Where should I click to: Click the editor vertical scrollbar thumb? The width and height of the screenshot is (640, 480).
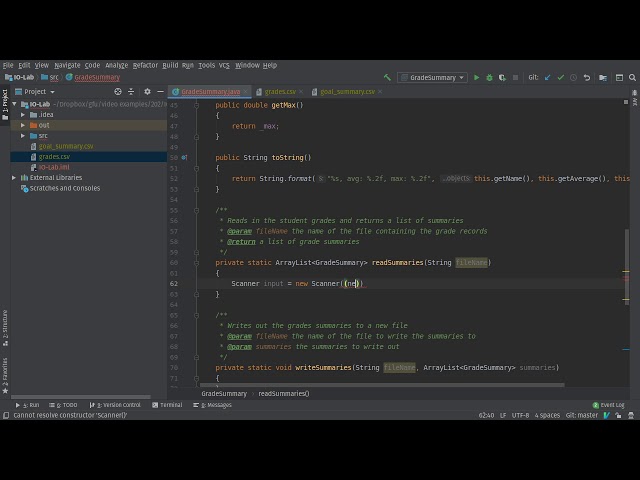point(627,266)
